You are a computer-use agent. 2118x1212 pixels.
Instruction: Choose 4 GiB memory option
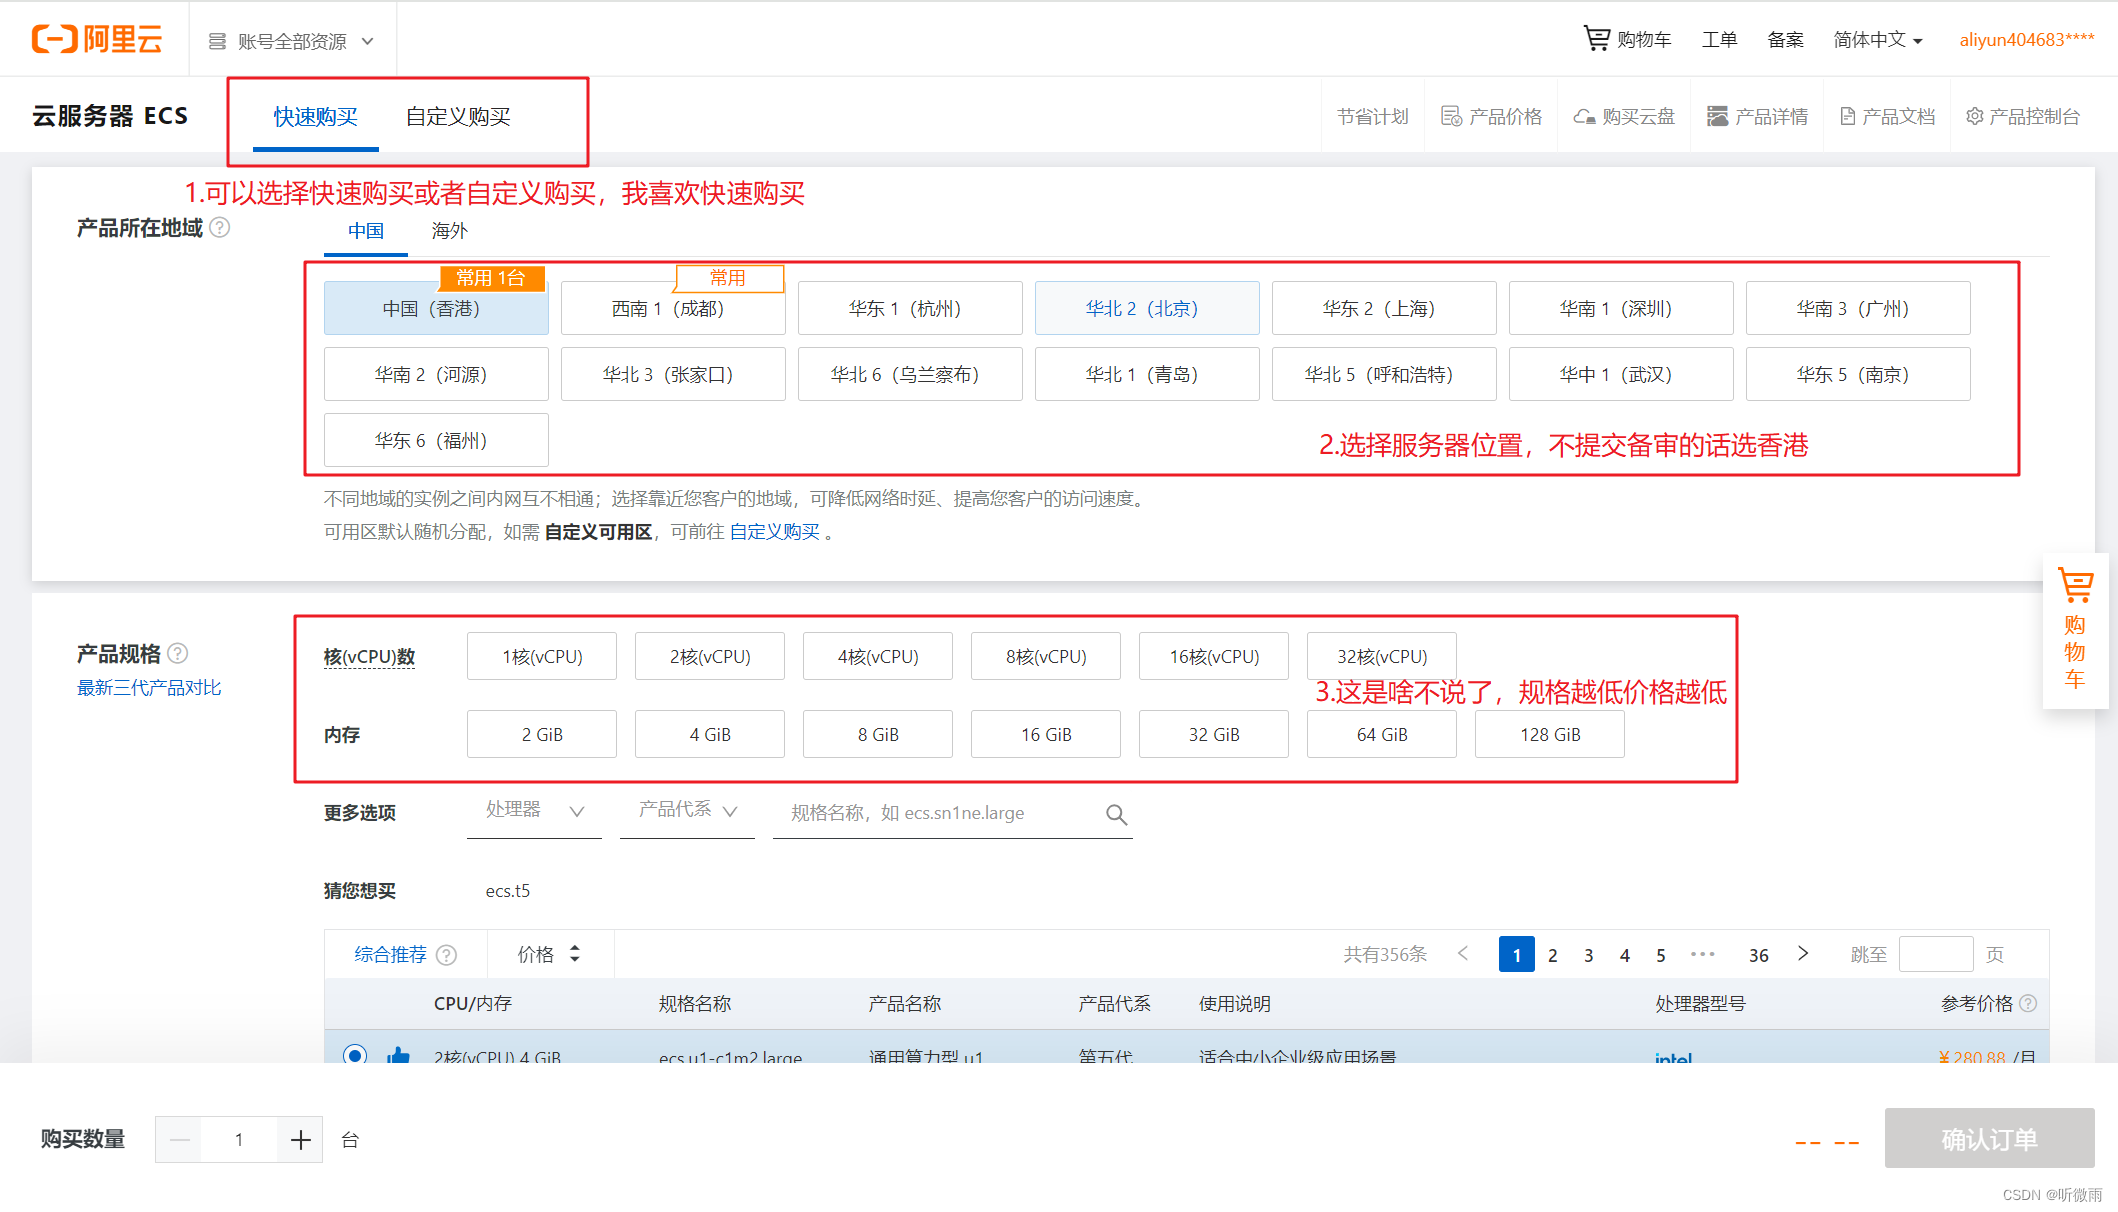coord(710,734)
